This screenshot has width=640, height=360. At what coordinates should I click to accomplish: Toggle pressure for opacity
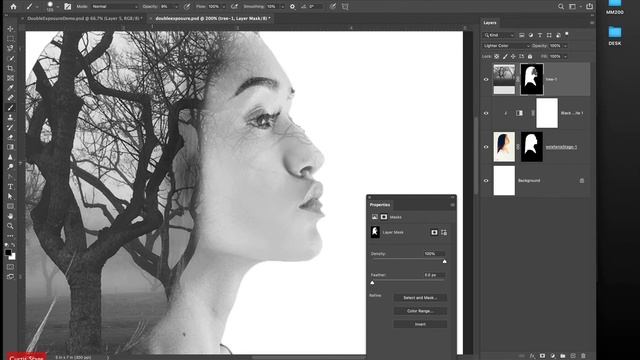tap(187, 7)
